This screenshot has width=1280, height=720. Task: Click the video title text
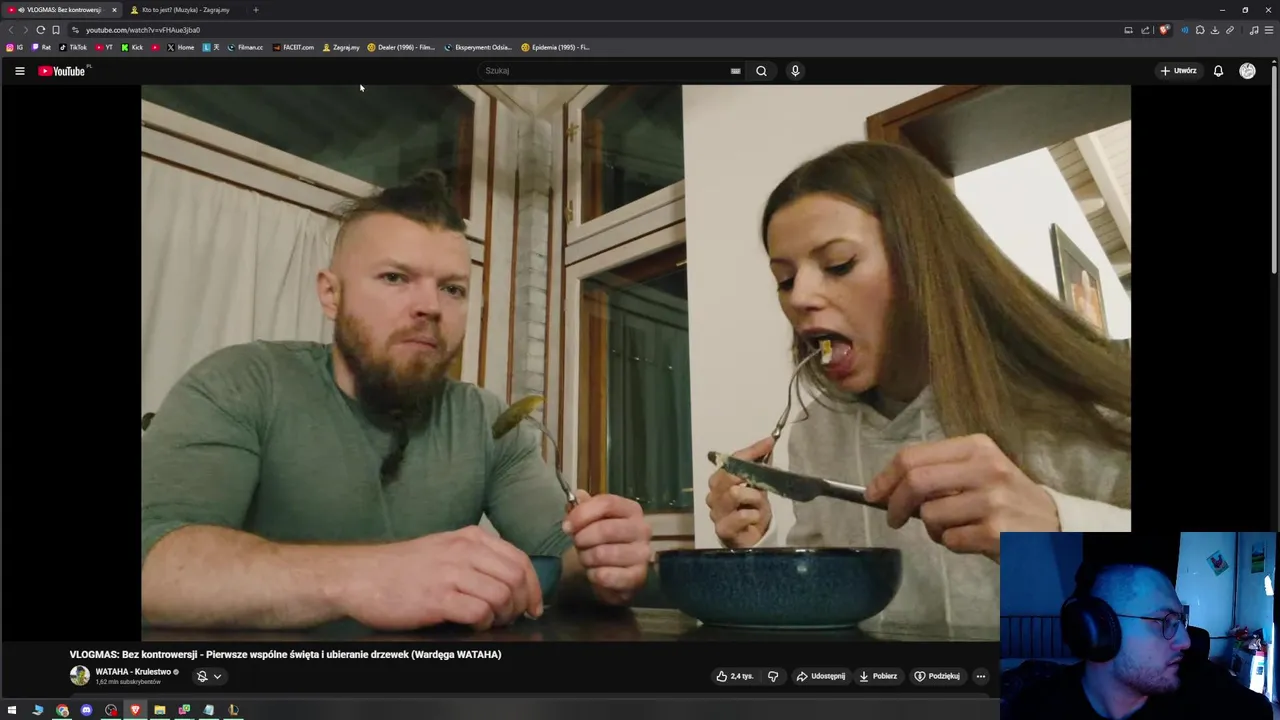285,654
